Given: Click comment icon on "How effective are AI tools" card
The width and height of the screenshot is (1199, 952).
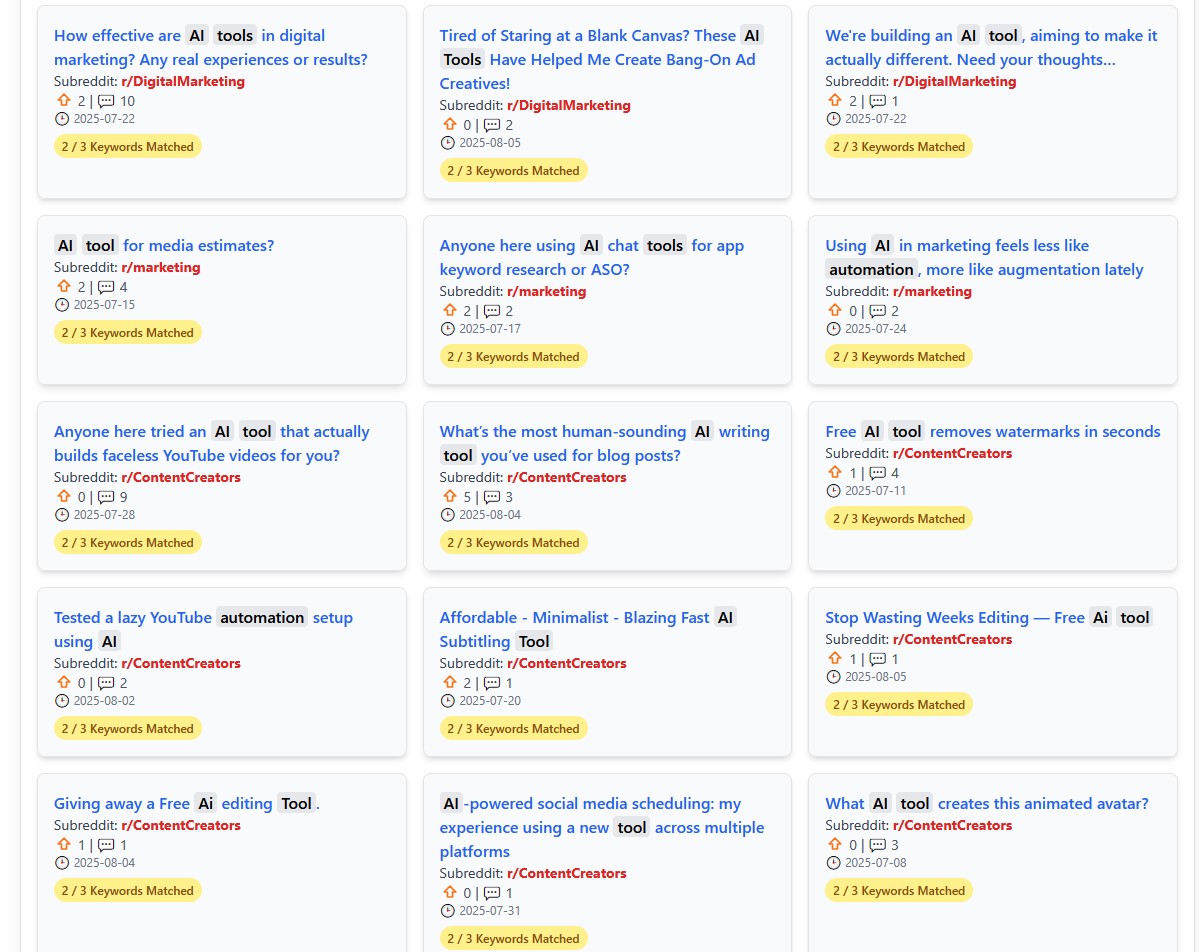Looking at the screenshot, I should [x=106, y=101].
